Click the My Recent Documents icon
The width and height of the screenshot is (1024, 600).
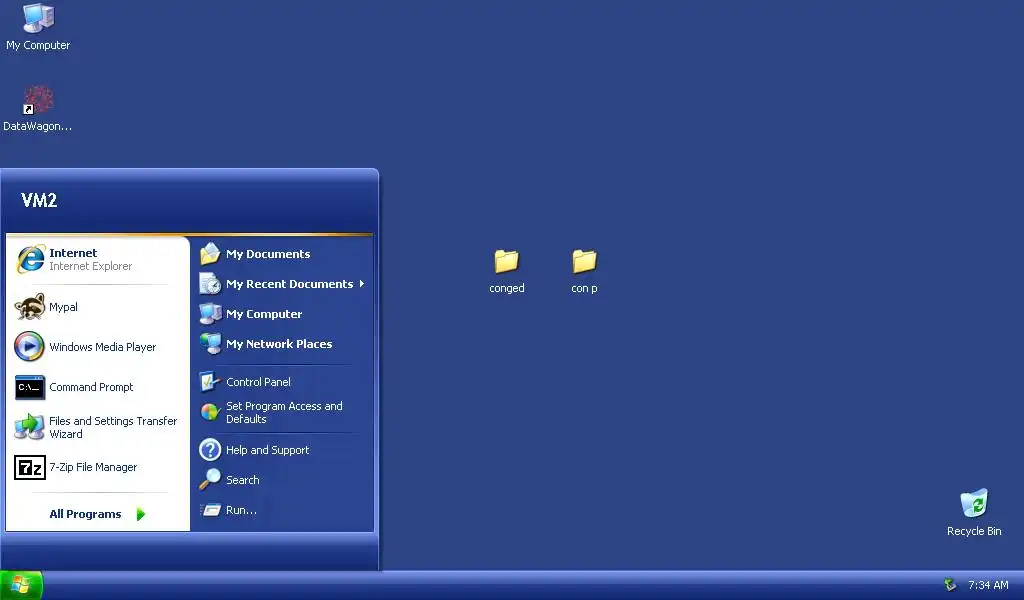tap(210, 284)
